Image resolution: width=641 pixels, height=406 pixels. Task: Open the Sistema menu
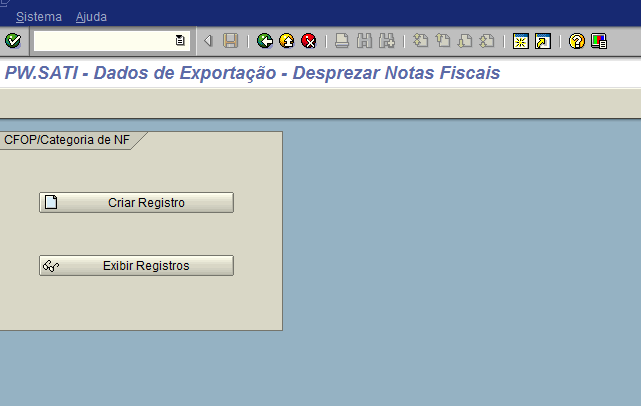tap(39, 17)
